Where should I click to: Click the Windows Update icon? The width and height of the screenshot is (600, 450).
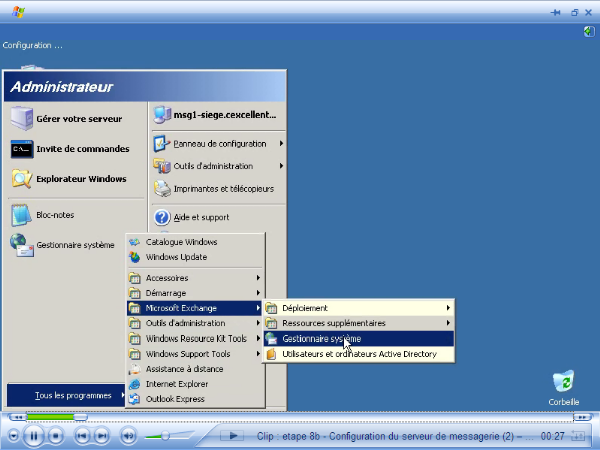[134, 257]
